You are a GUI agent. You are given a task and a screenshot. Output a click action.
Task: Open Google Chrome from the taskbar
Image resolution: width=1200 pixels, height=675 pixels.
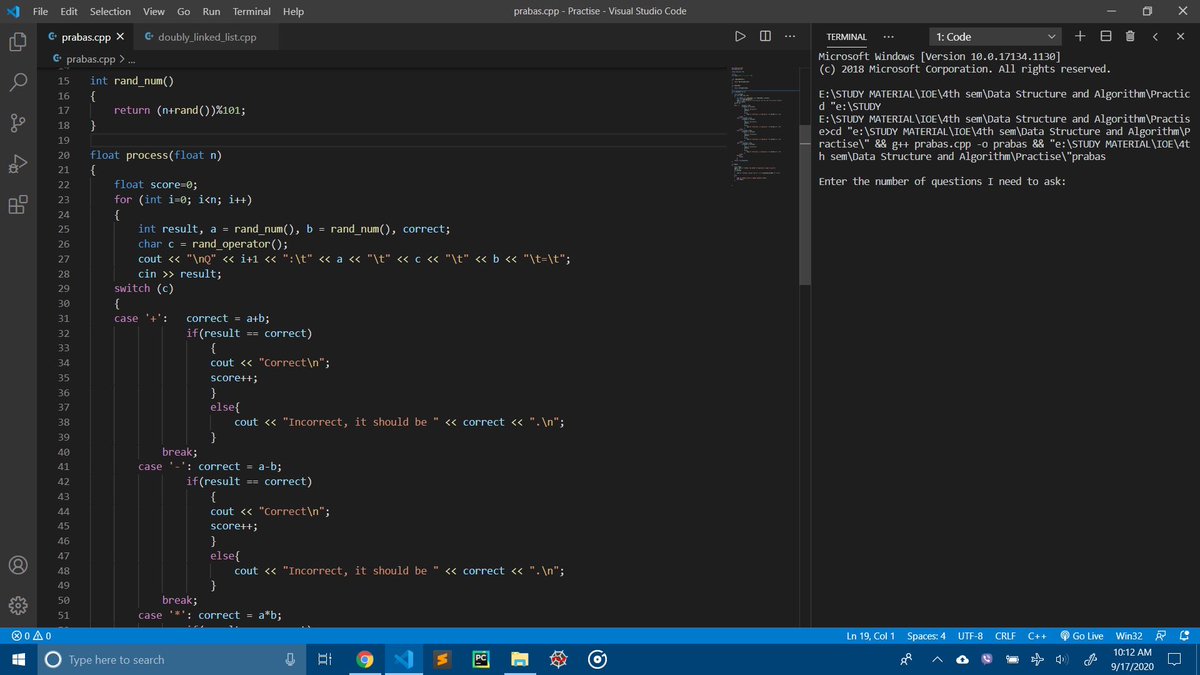366,660
